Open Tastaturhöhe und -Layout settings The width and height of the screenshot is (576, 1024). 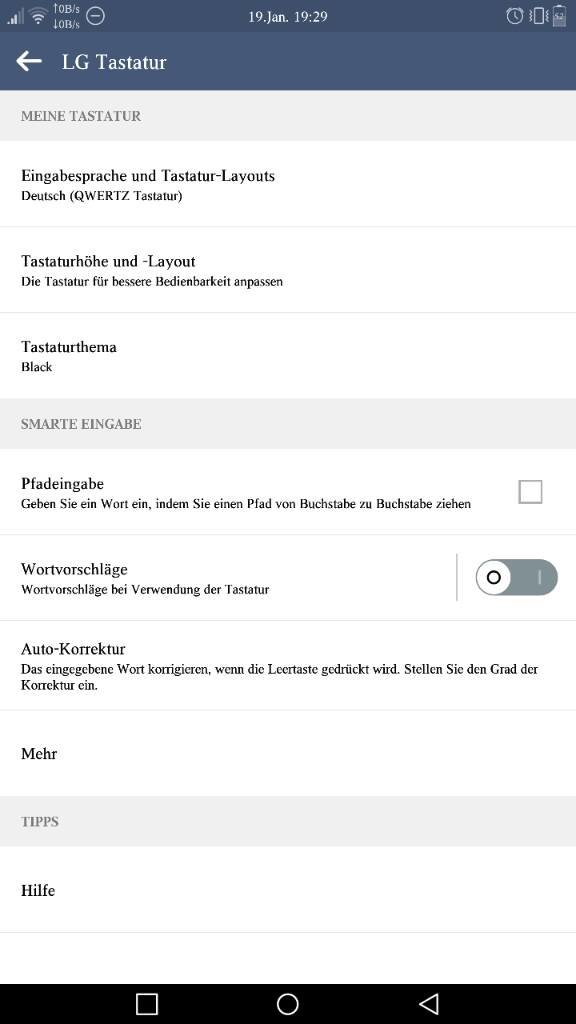click(288, 270)
